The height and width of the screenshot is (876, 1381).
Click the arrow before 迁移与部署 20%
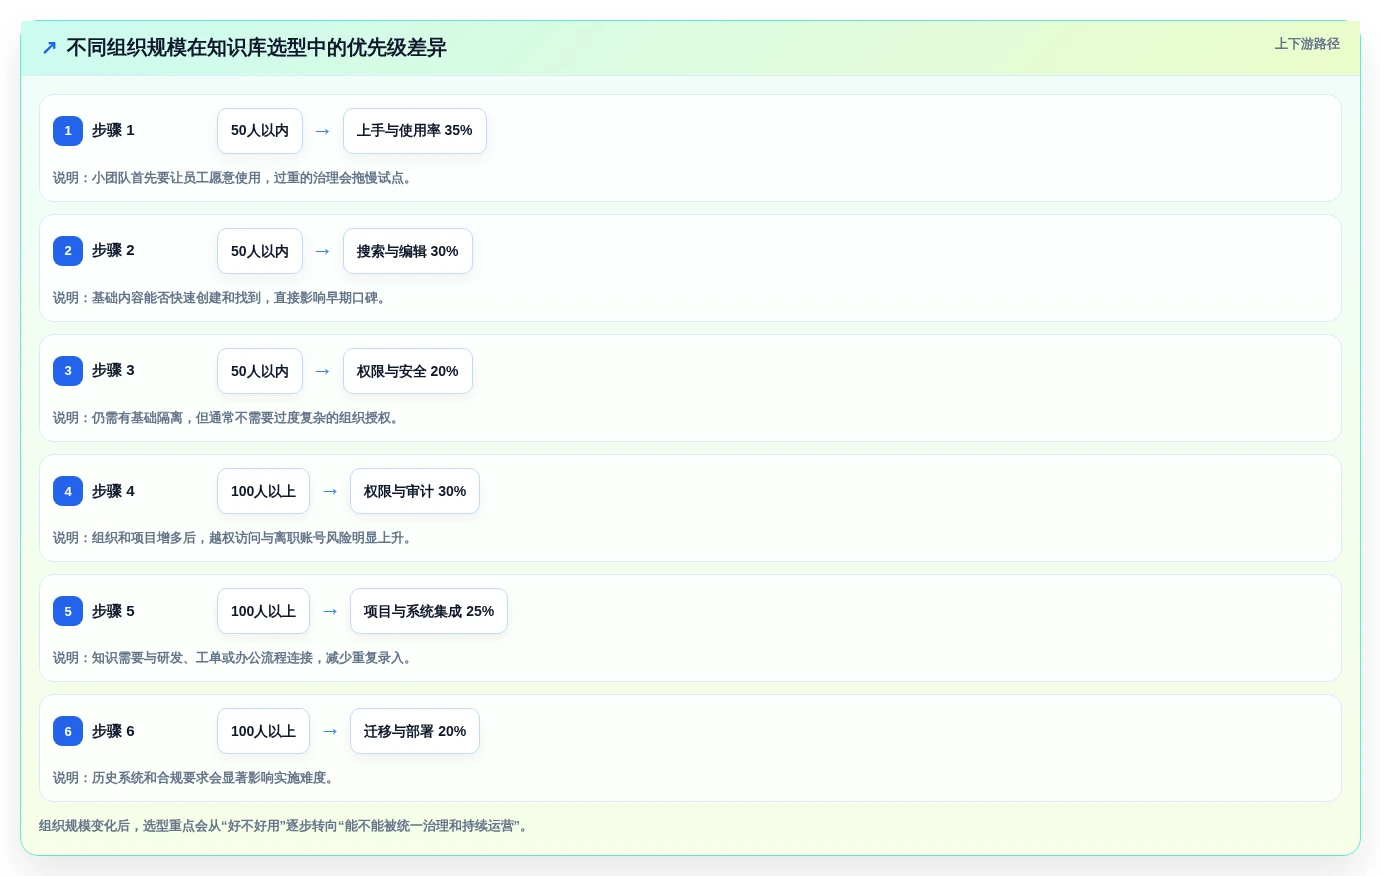(330, 731)
